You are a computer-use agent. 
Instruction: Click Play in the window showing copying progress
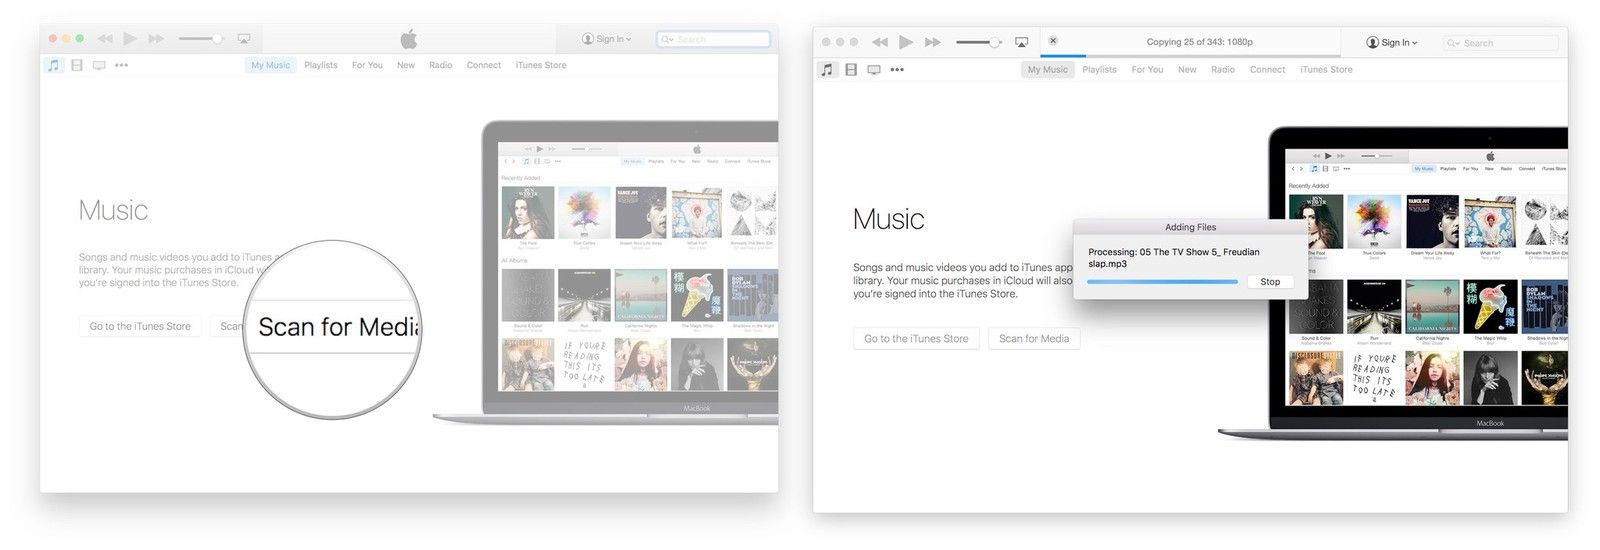pyautogui.click(x=906, y=42)
